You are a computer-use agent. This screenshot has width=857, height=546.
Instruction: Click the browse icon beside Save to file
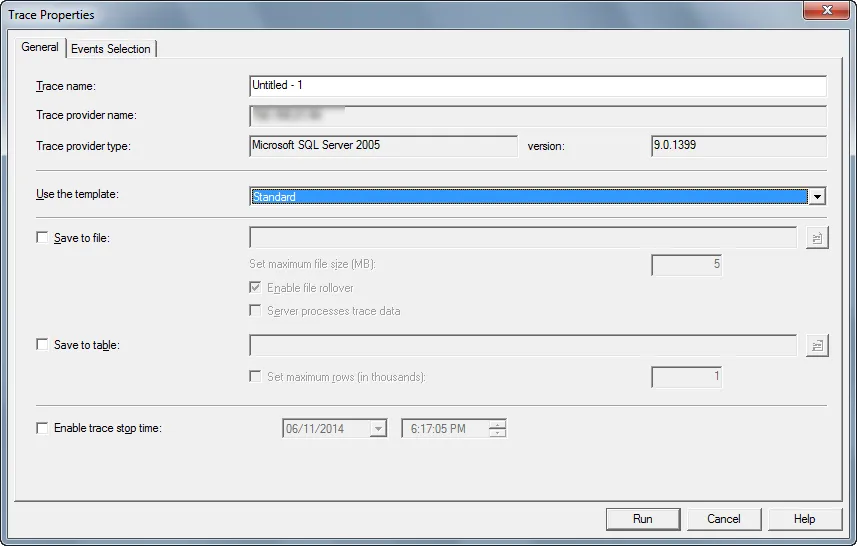(x=817, y=238)
